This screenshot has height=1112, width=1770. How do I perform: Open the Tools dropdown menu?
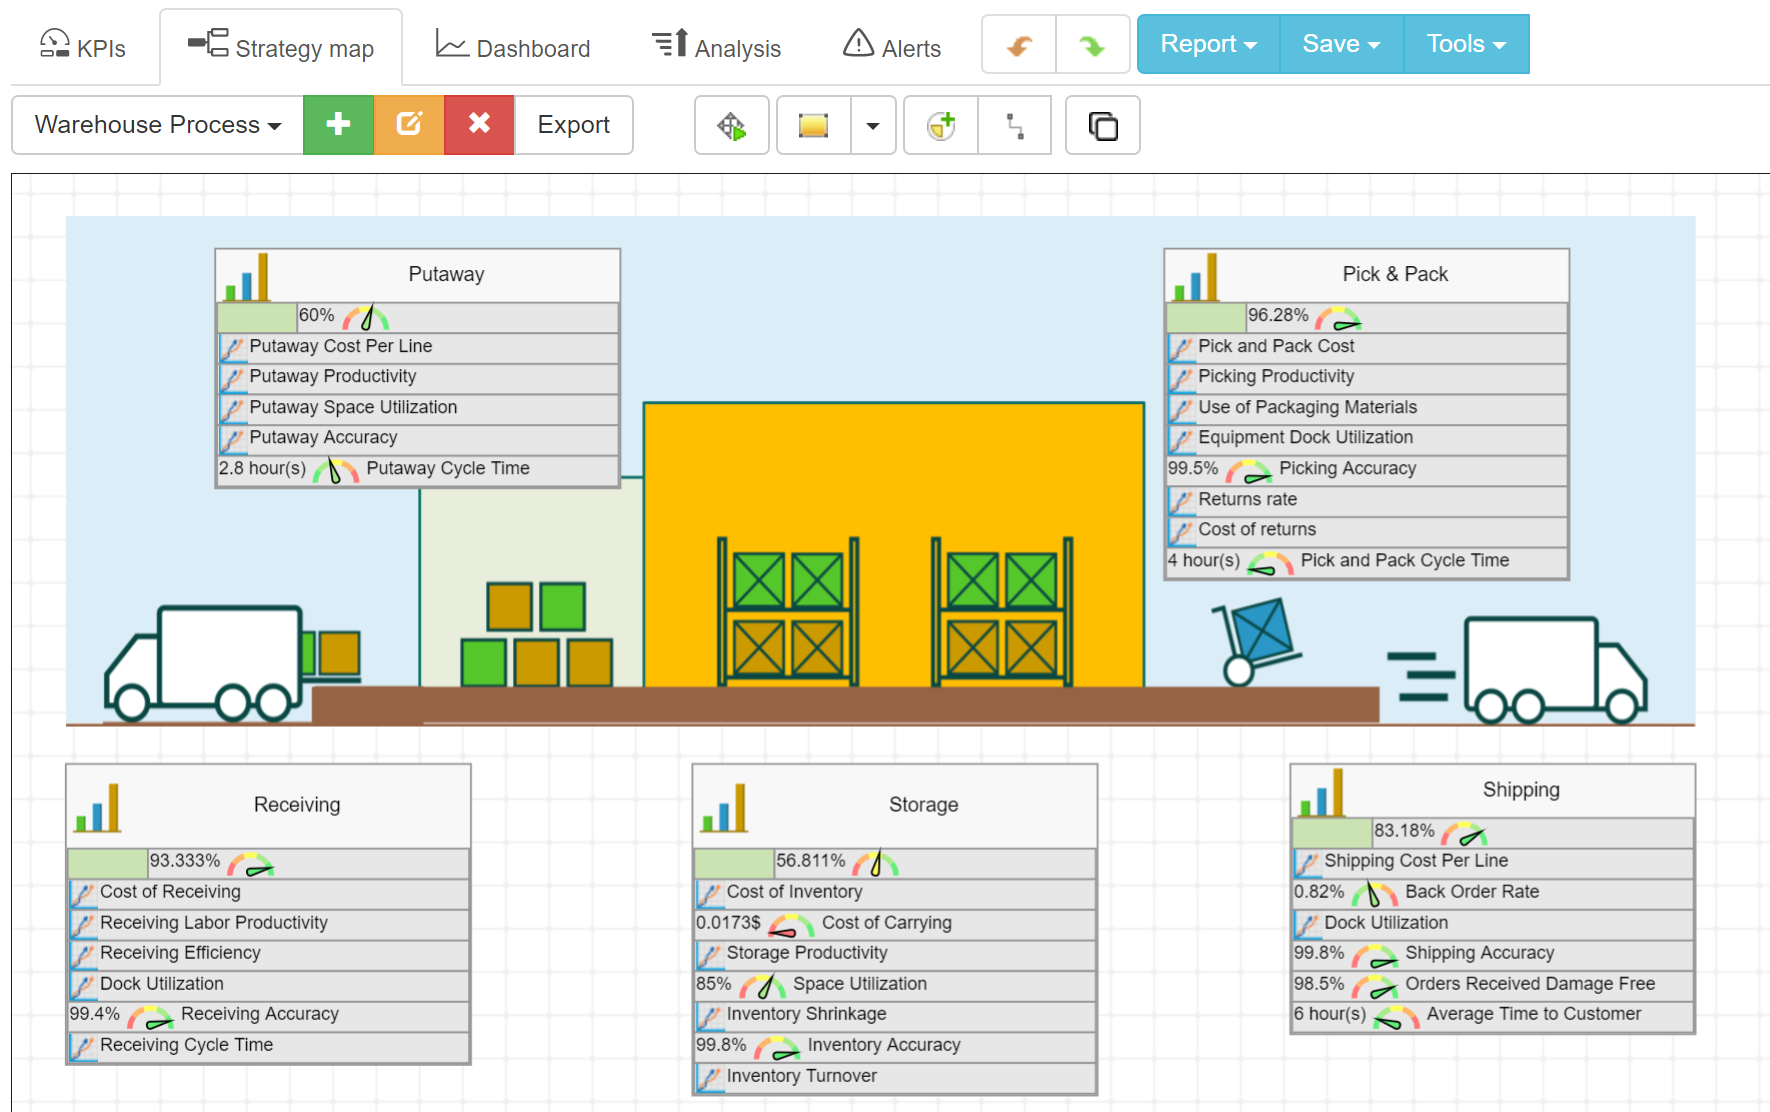tap(1465, 44)
